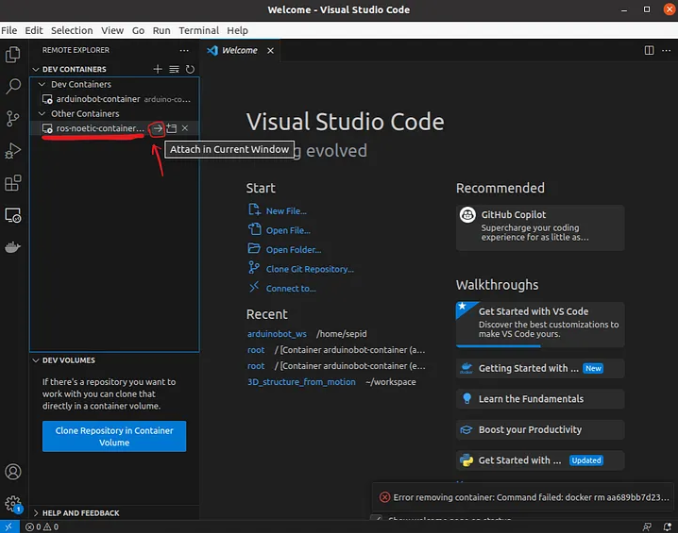
Task: Open the Go menu
Action: point(138,30)
